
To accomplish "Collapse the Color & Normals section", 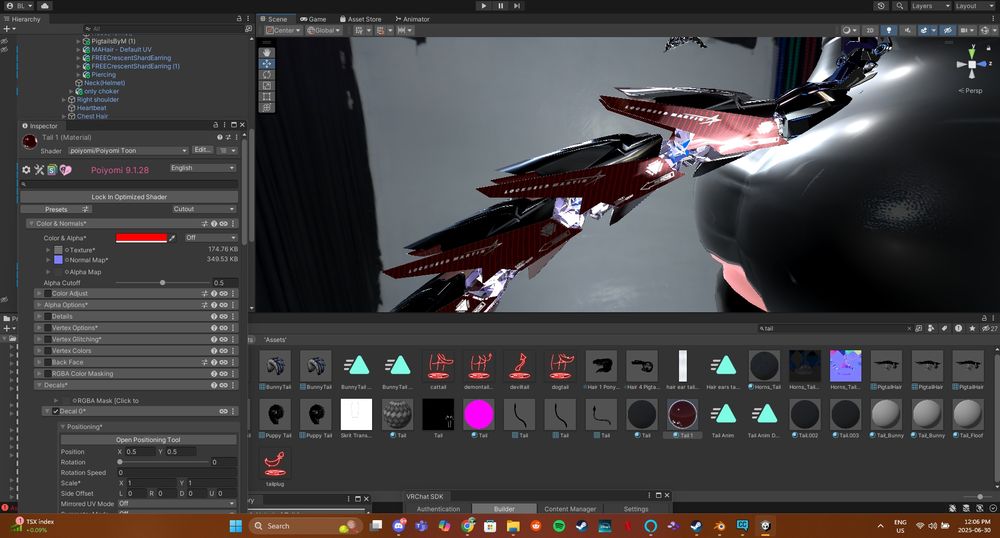I will [x=31, y=224].
